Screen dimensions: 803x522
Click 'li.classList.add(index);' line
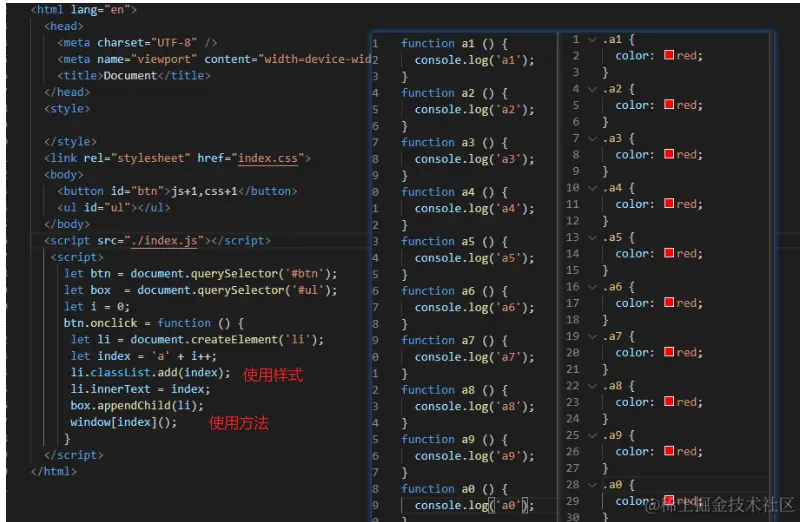click(151, 372)
